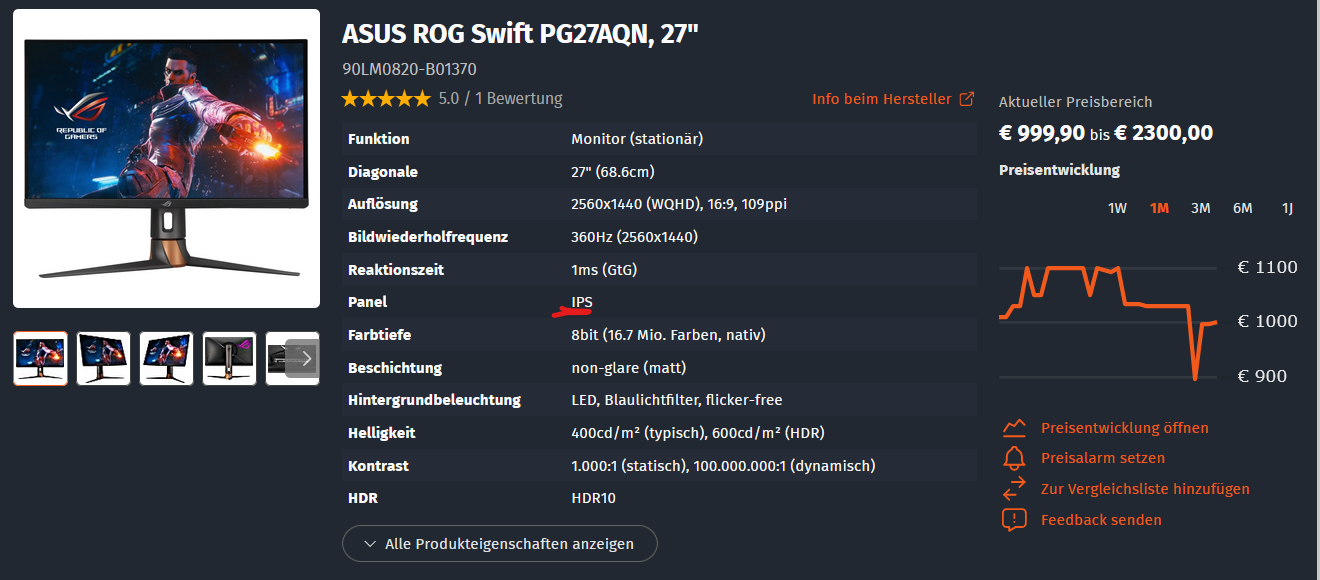The width and height of the screenshot is (1320, 580).
Task: Choose Zur Vergleichsliste hinzufügen
Action: (1145, 489)
